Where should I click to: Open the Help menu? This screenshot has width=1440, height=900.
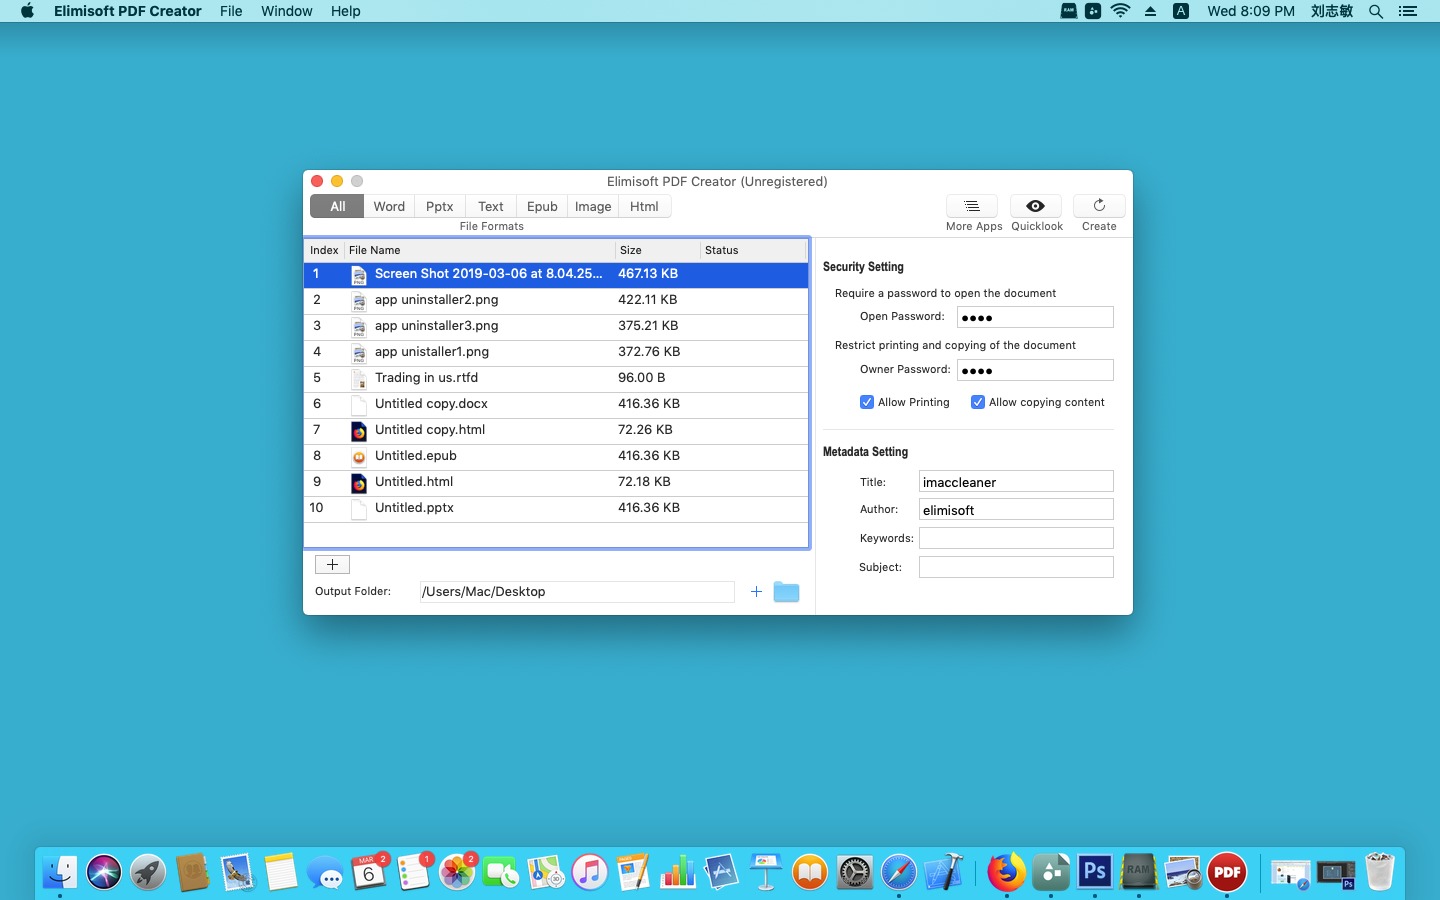346,11
